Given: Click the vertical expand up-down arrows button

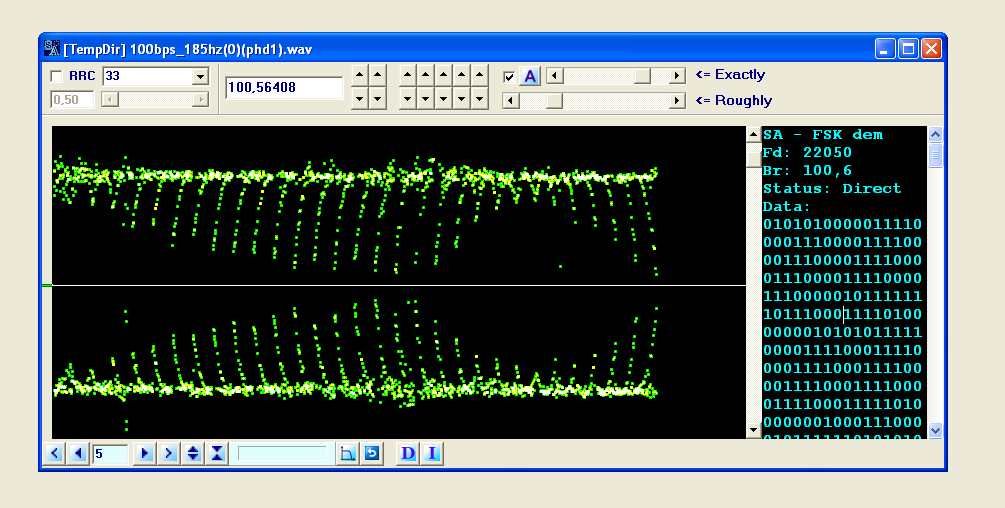Looking at the screenshot, I should (193, 454).
